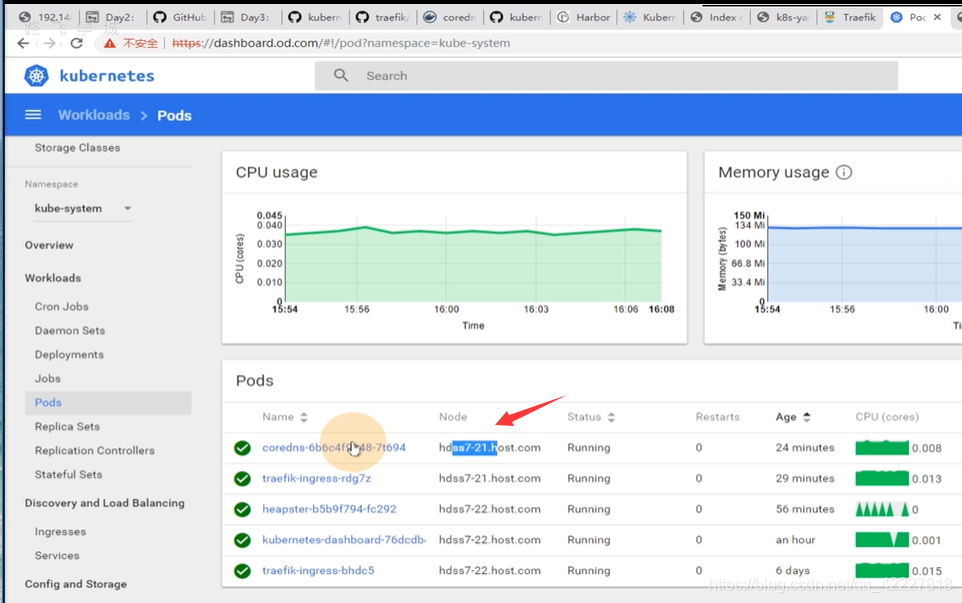
Task: Click green status check for heapster pod
Action: (x=242, y=509)
